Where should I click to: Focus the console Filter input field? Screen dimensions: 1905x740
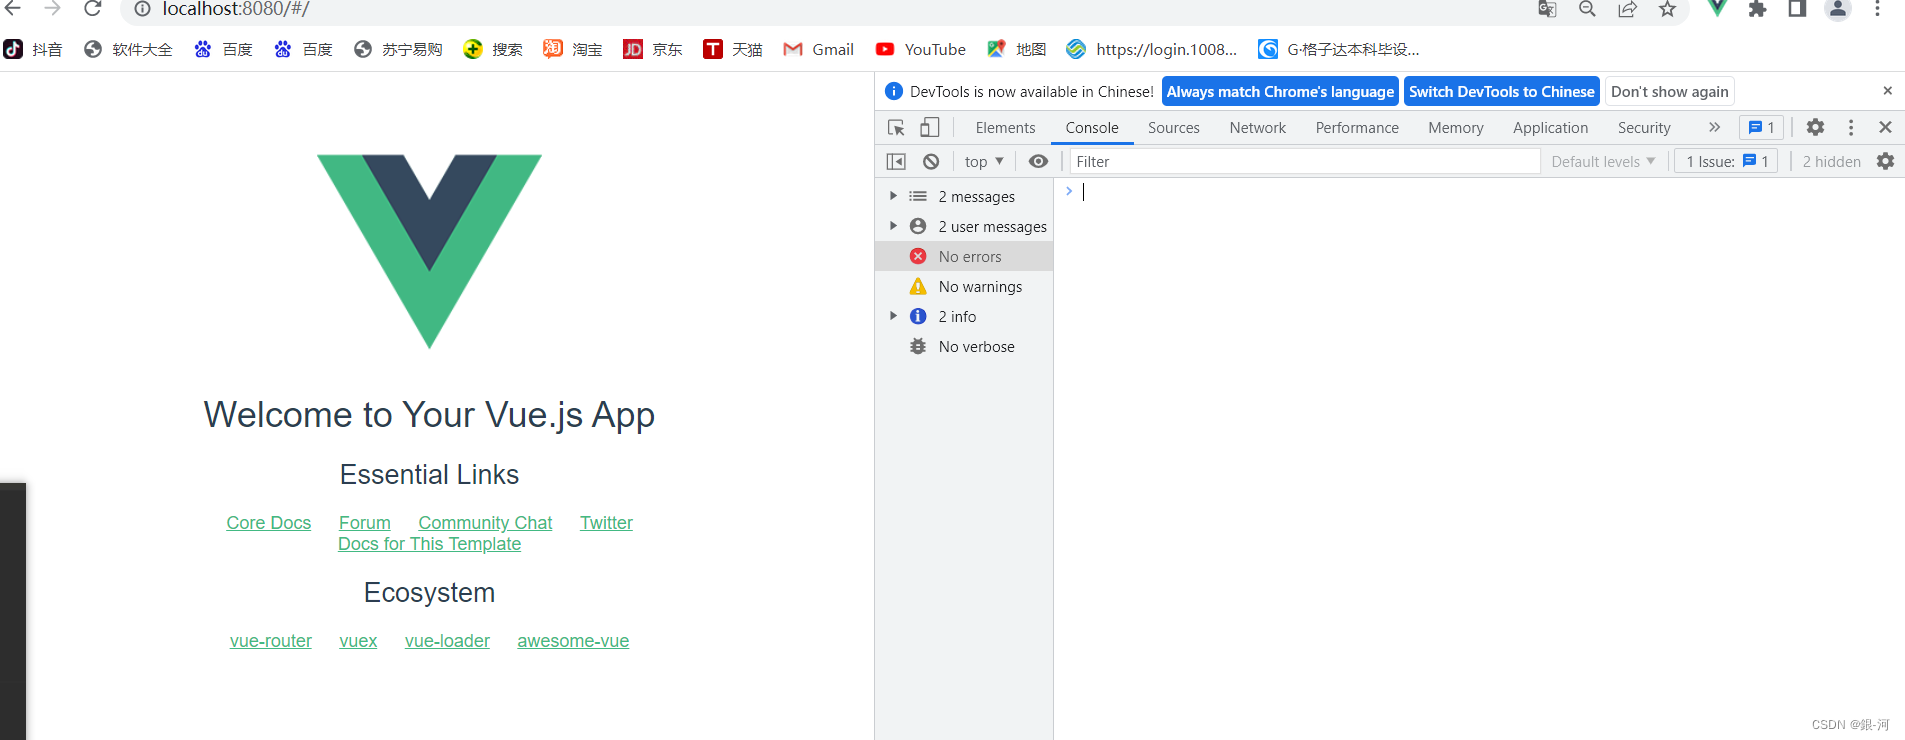coord(1304,161)
